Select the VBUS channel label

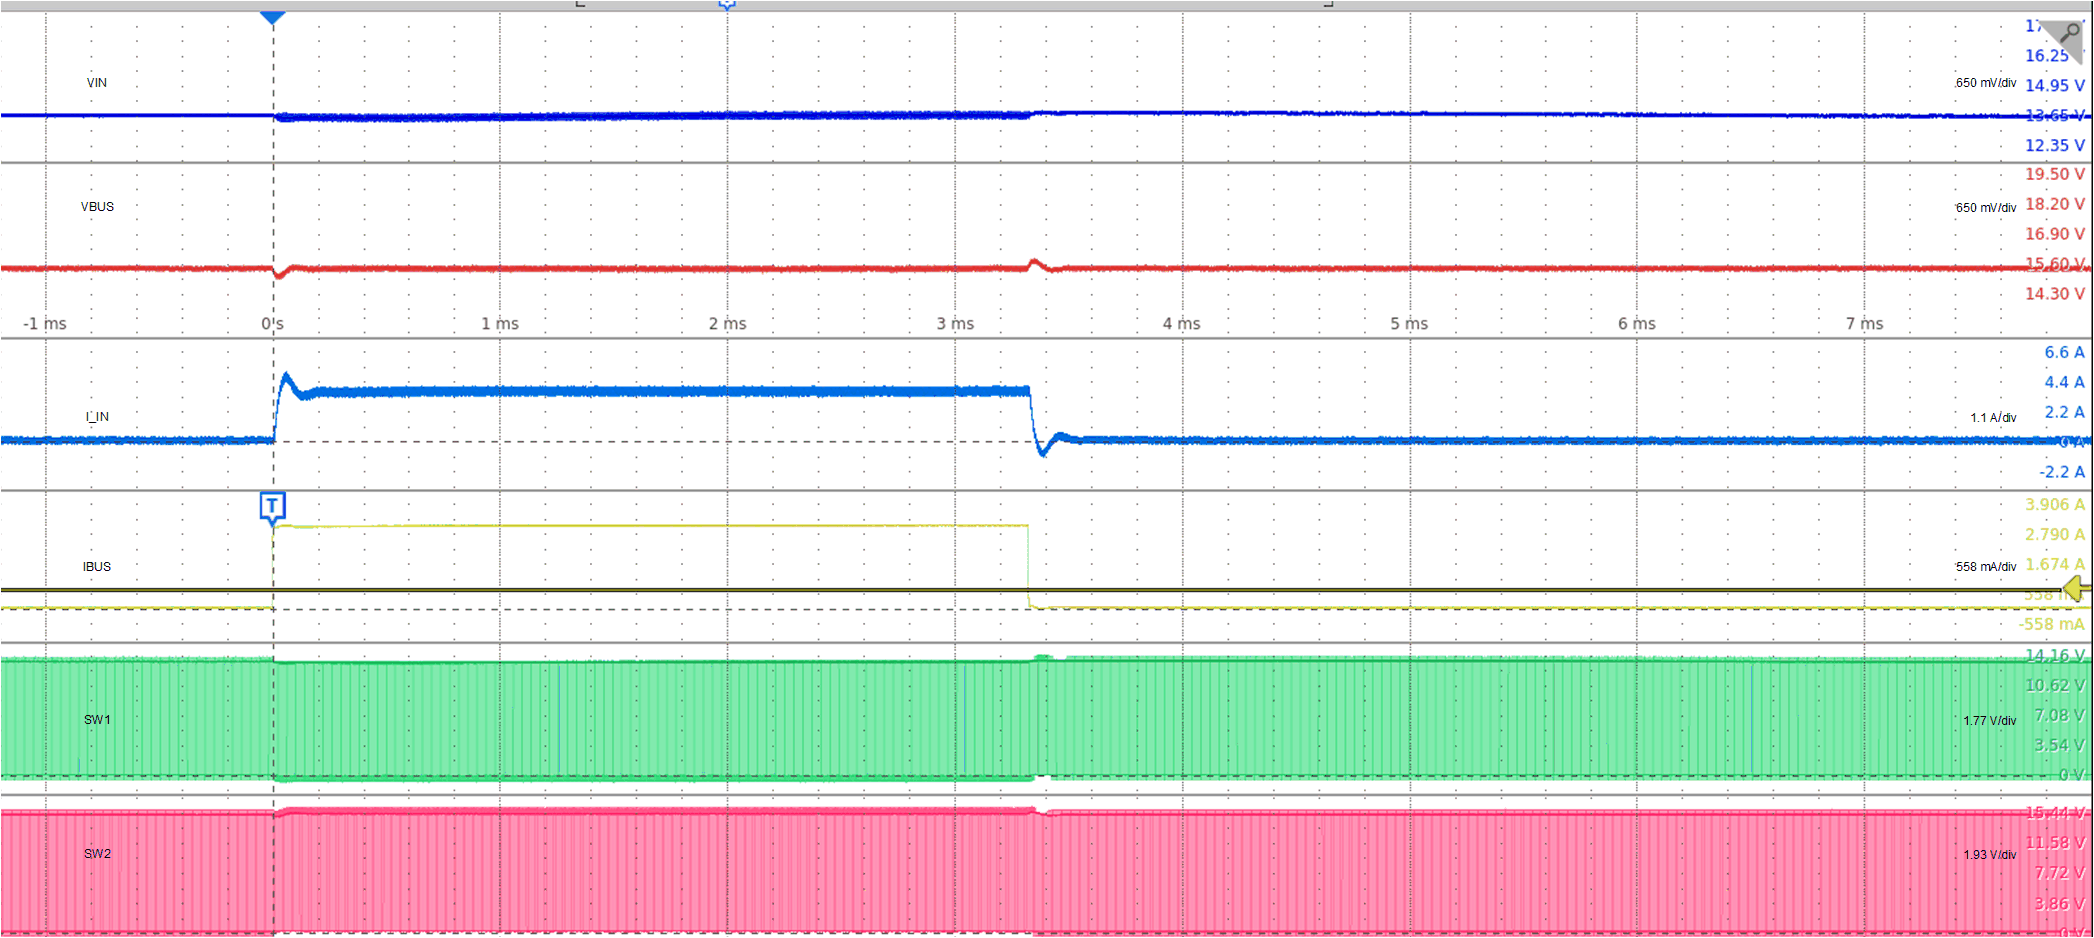[98, 207]
